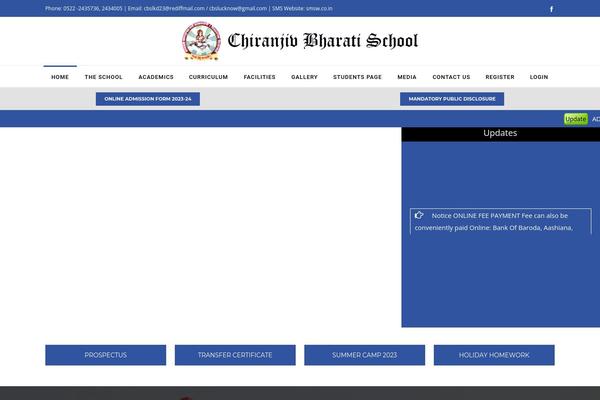
Task: Click the Chiranjiv Bharati School title text
Action: [x=323, y=41]
